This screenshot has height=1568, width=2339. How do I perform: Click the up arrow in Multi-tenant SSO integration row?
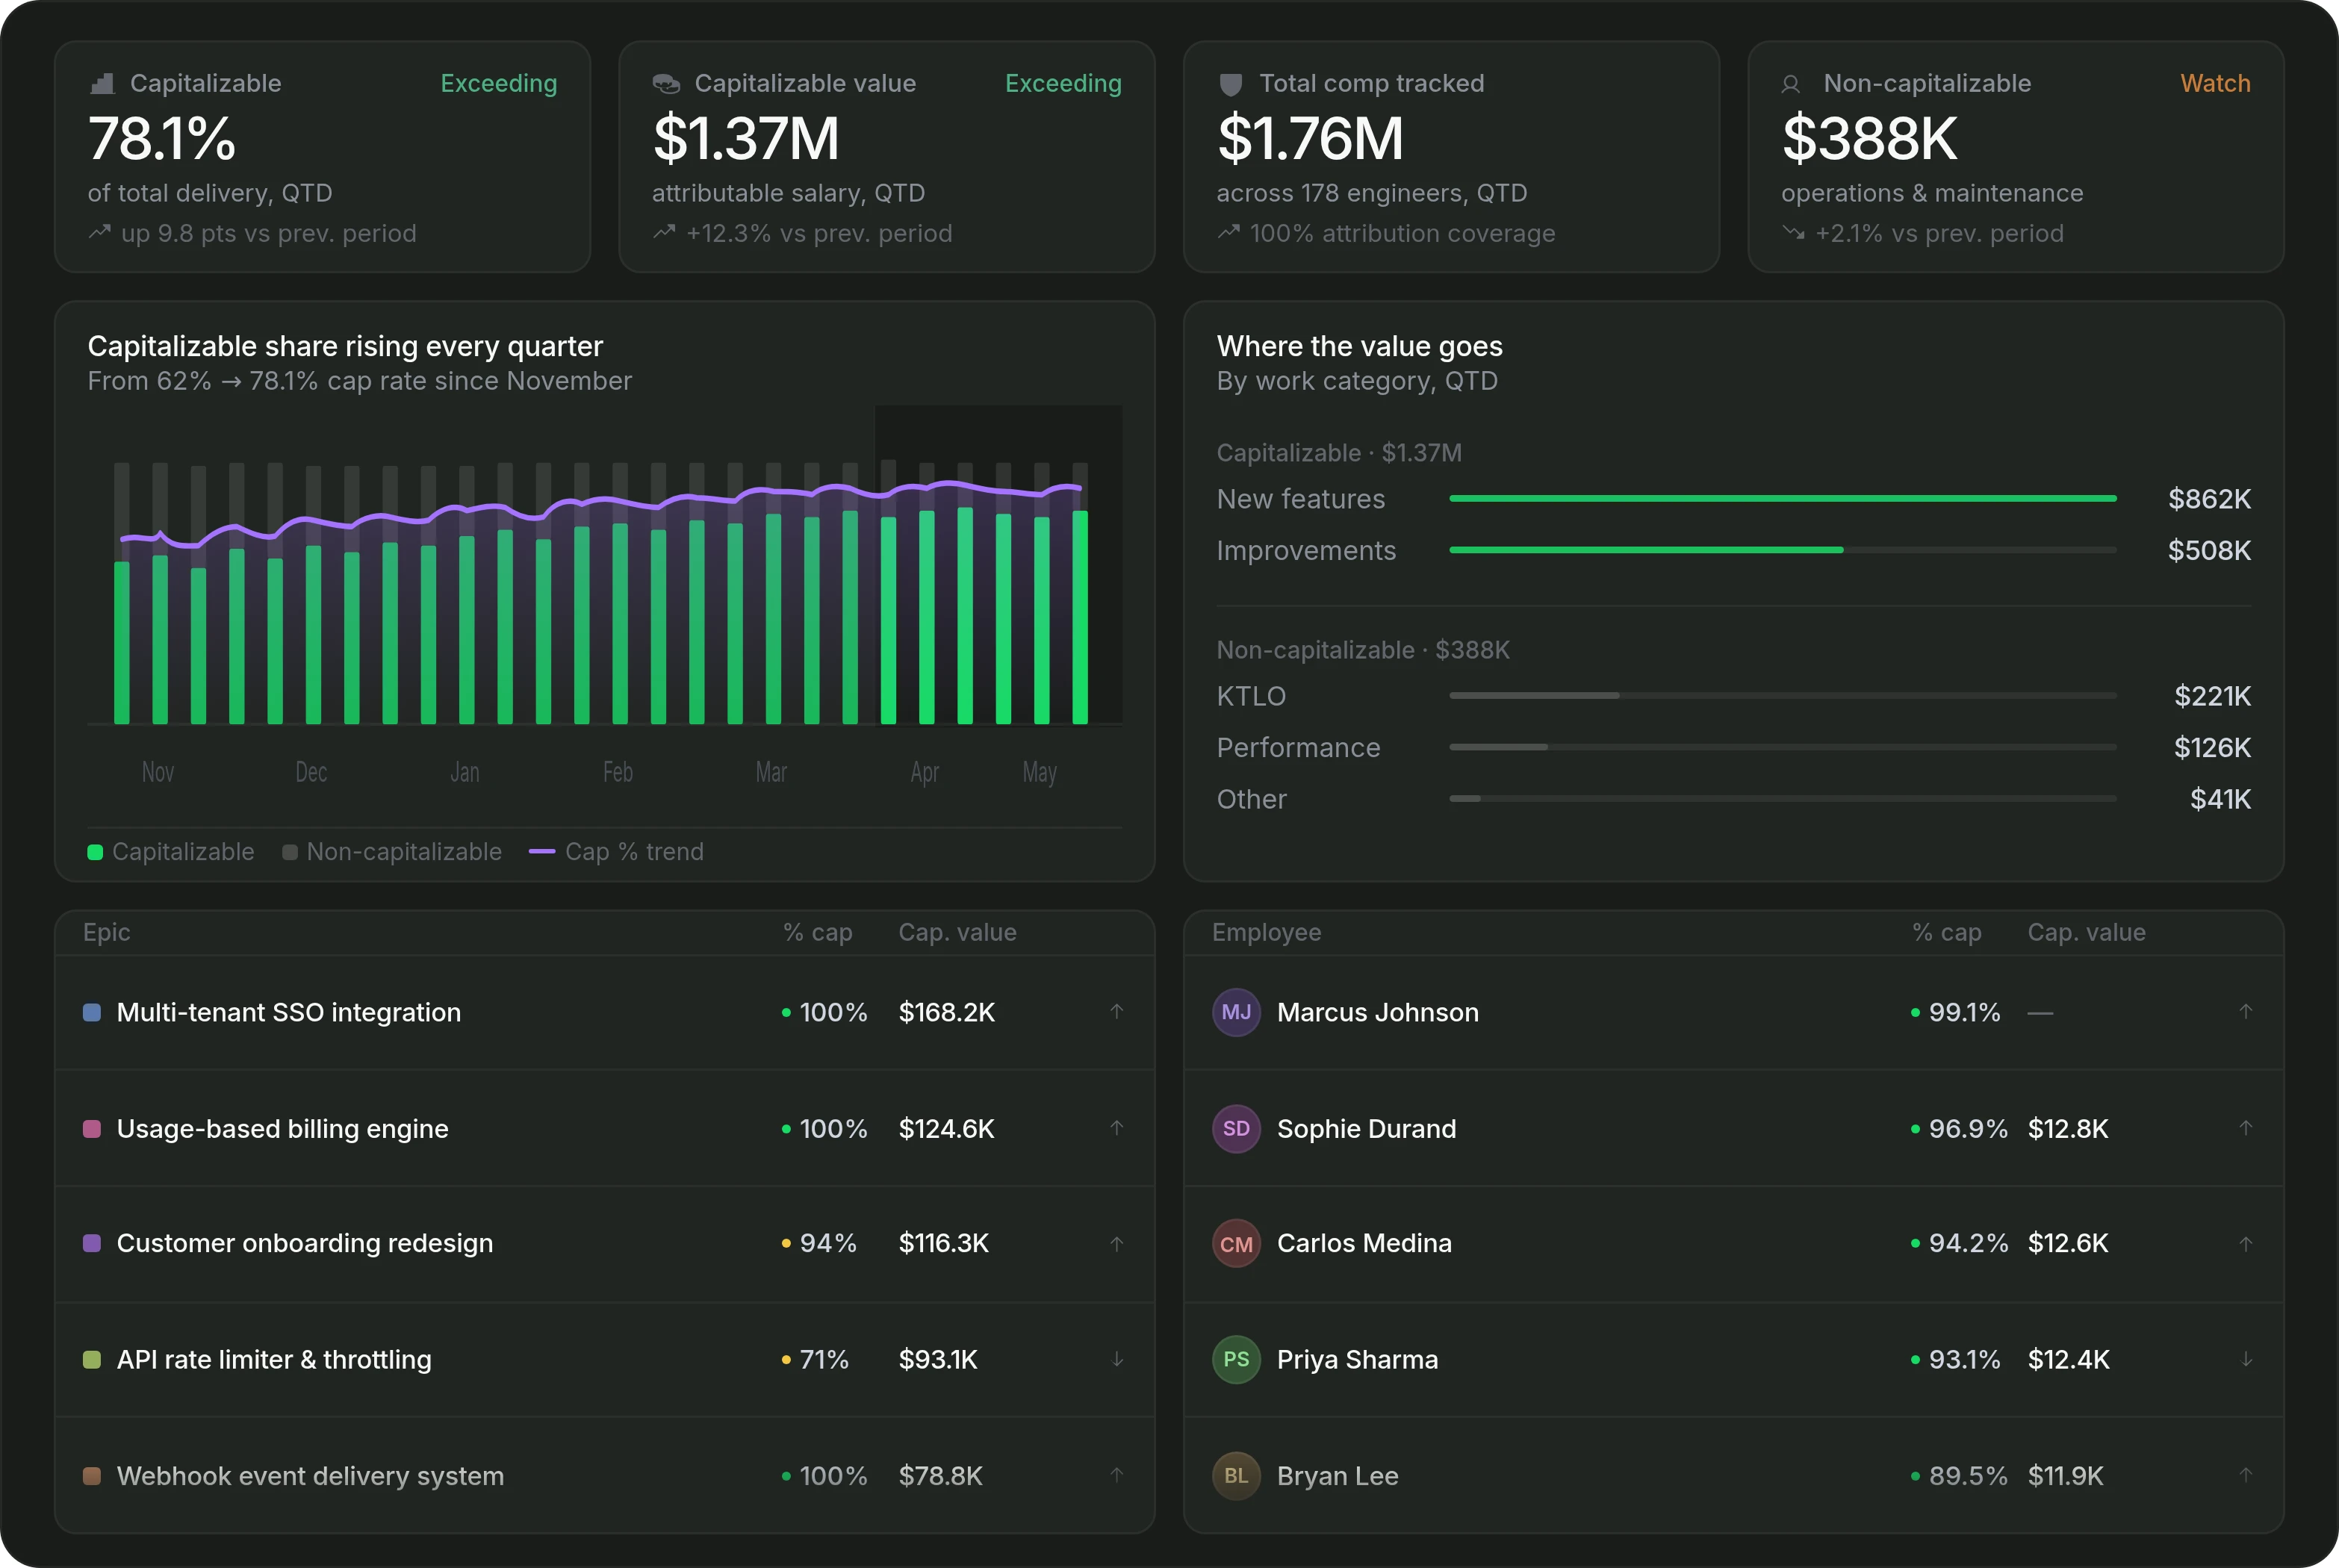tap(1117, 1011)
